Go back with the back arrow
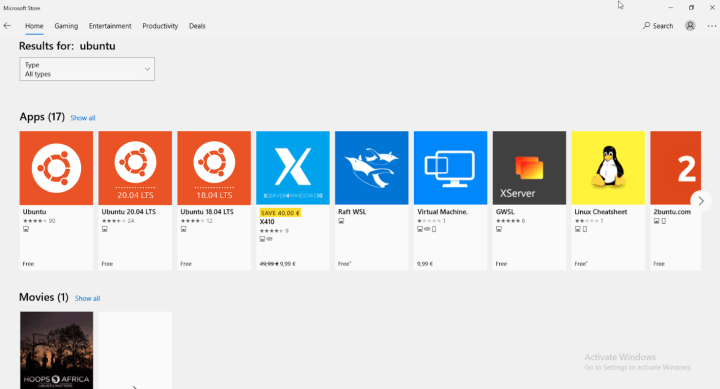 click(x=7, y=26)
